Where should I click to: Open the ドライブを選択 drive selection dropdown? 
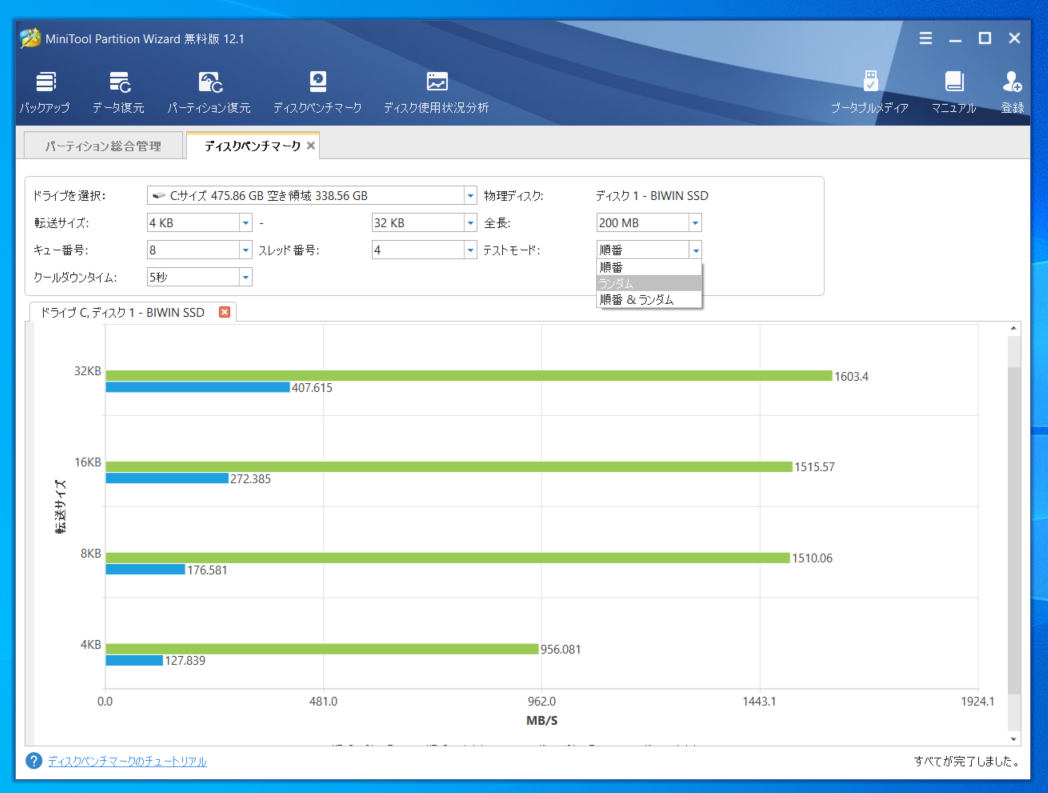point(469,195)
